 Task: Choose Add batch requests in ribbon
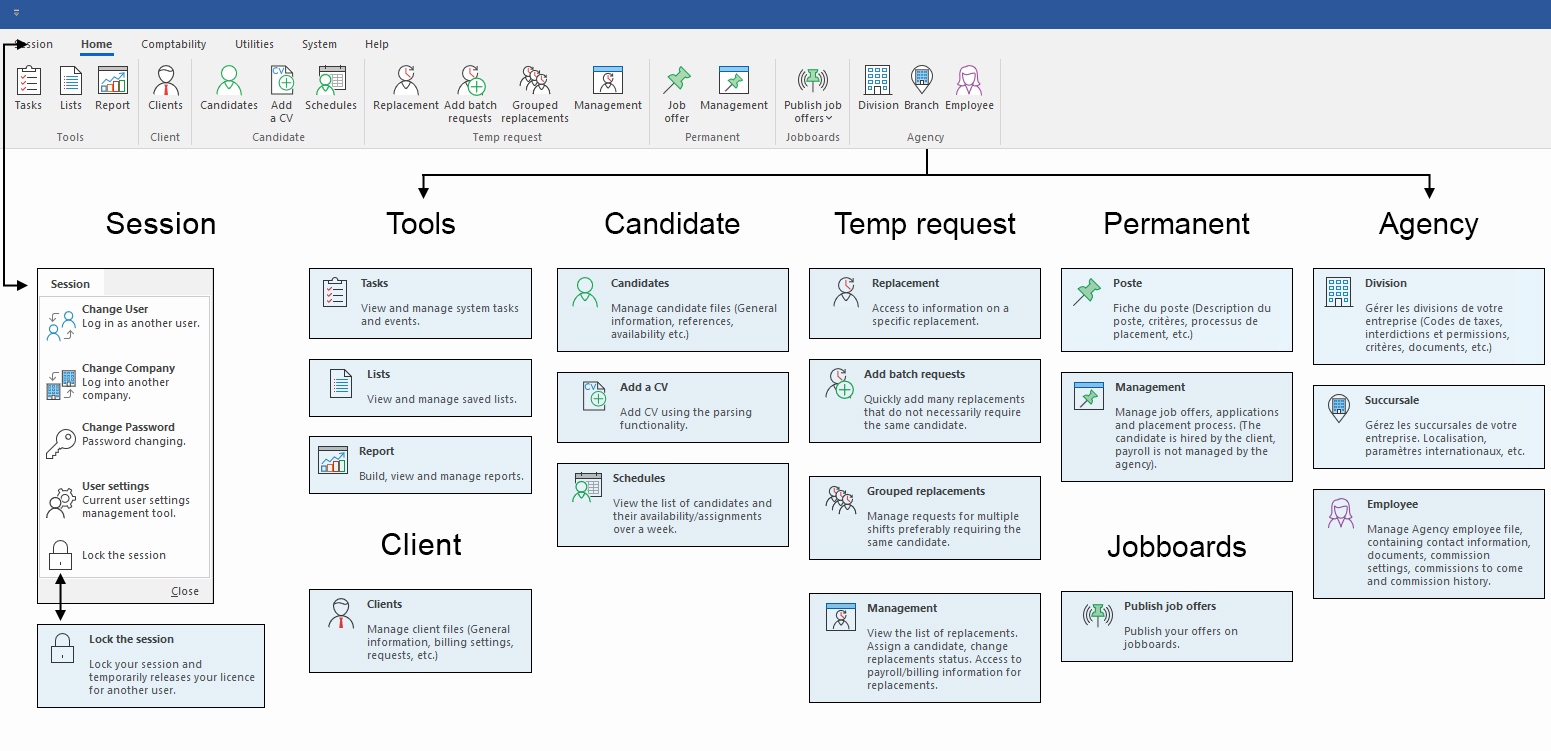coord(470,93)
